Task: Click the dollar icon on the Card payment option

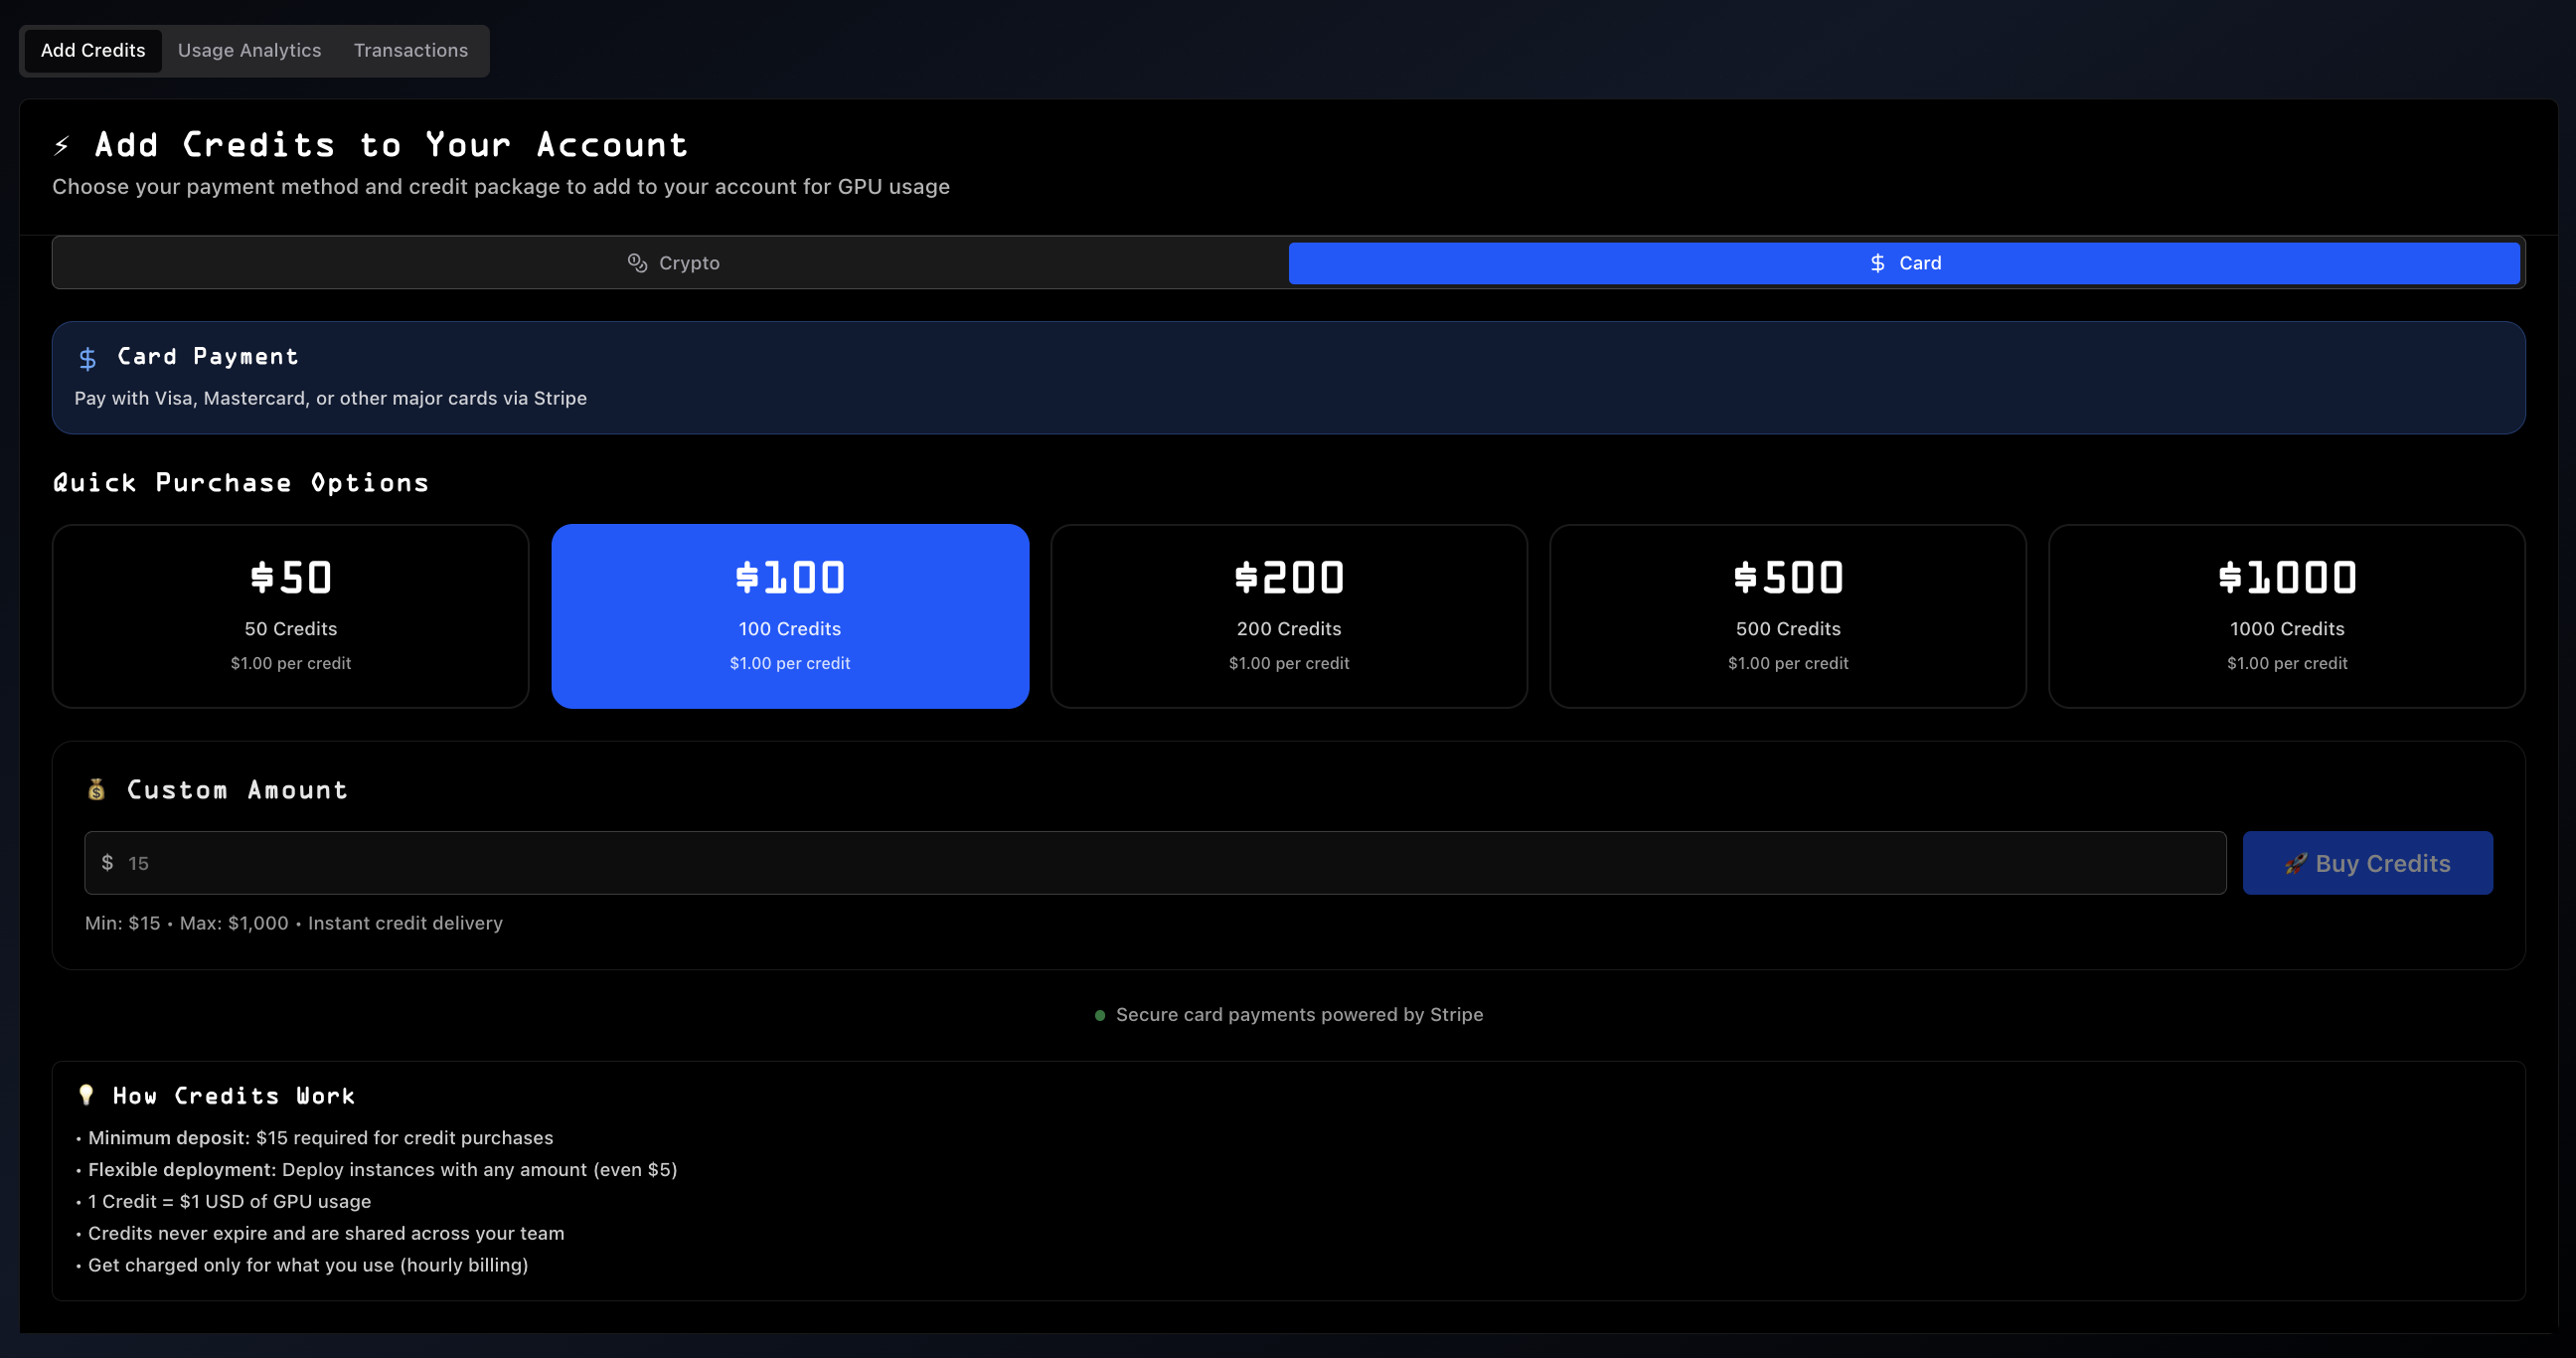Action: [1876, 262]
